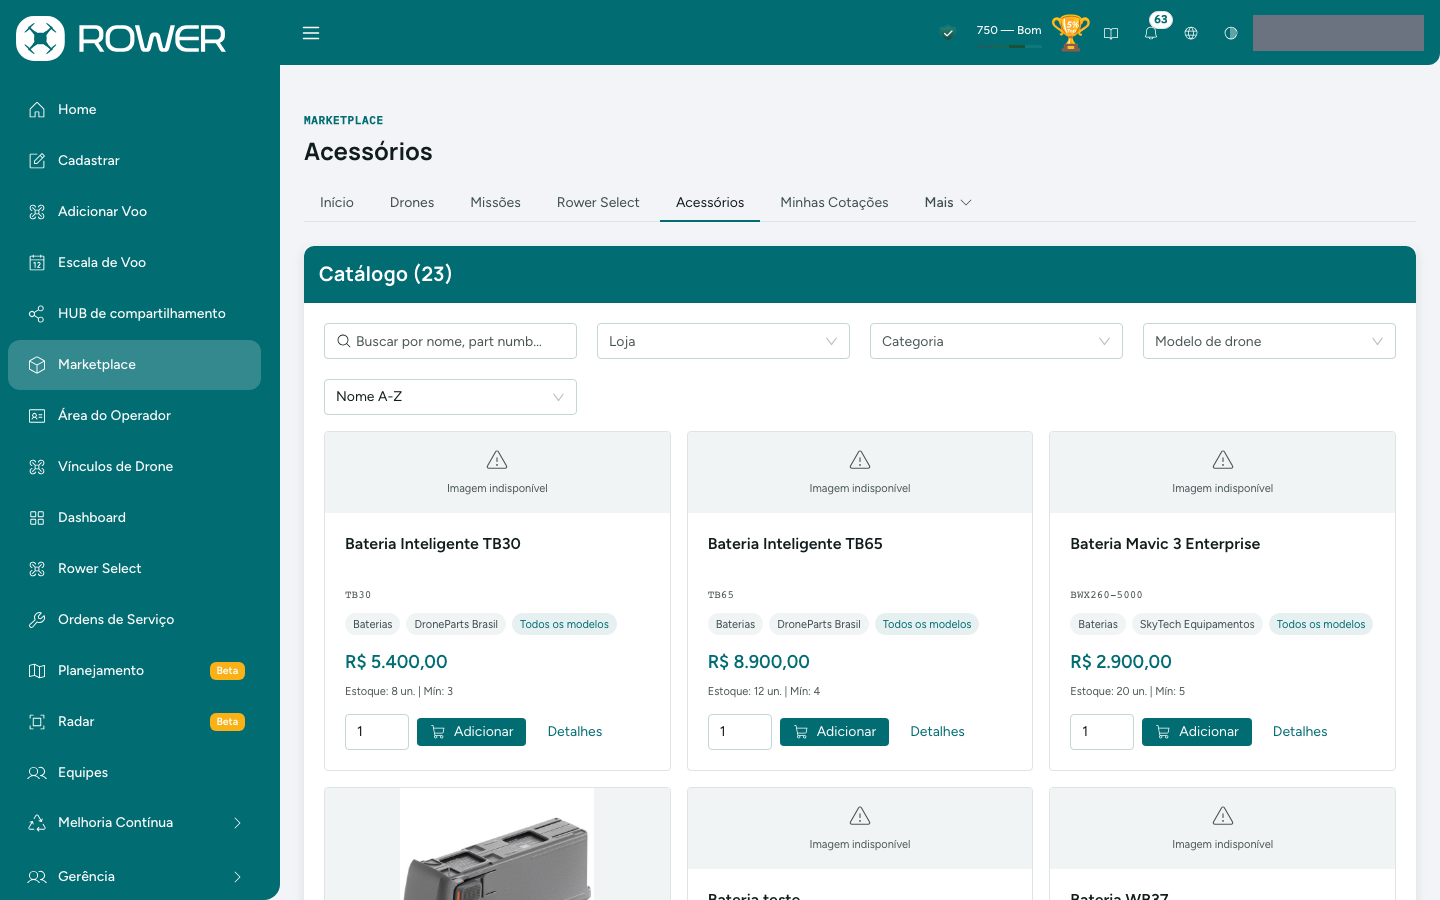The image size is (1440, 900).
Task: Click the Rower Select drone icon
Action: coord(37,569)
